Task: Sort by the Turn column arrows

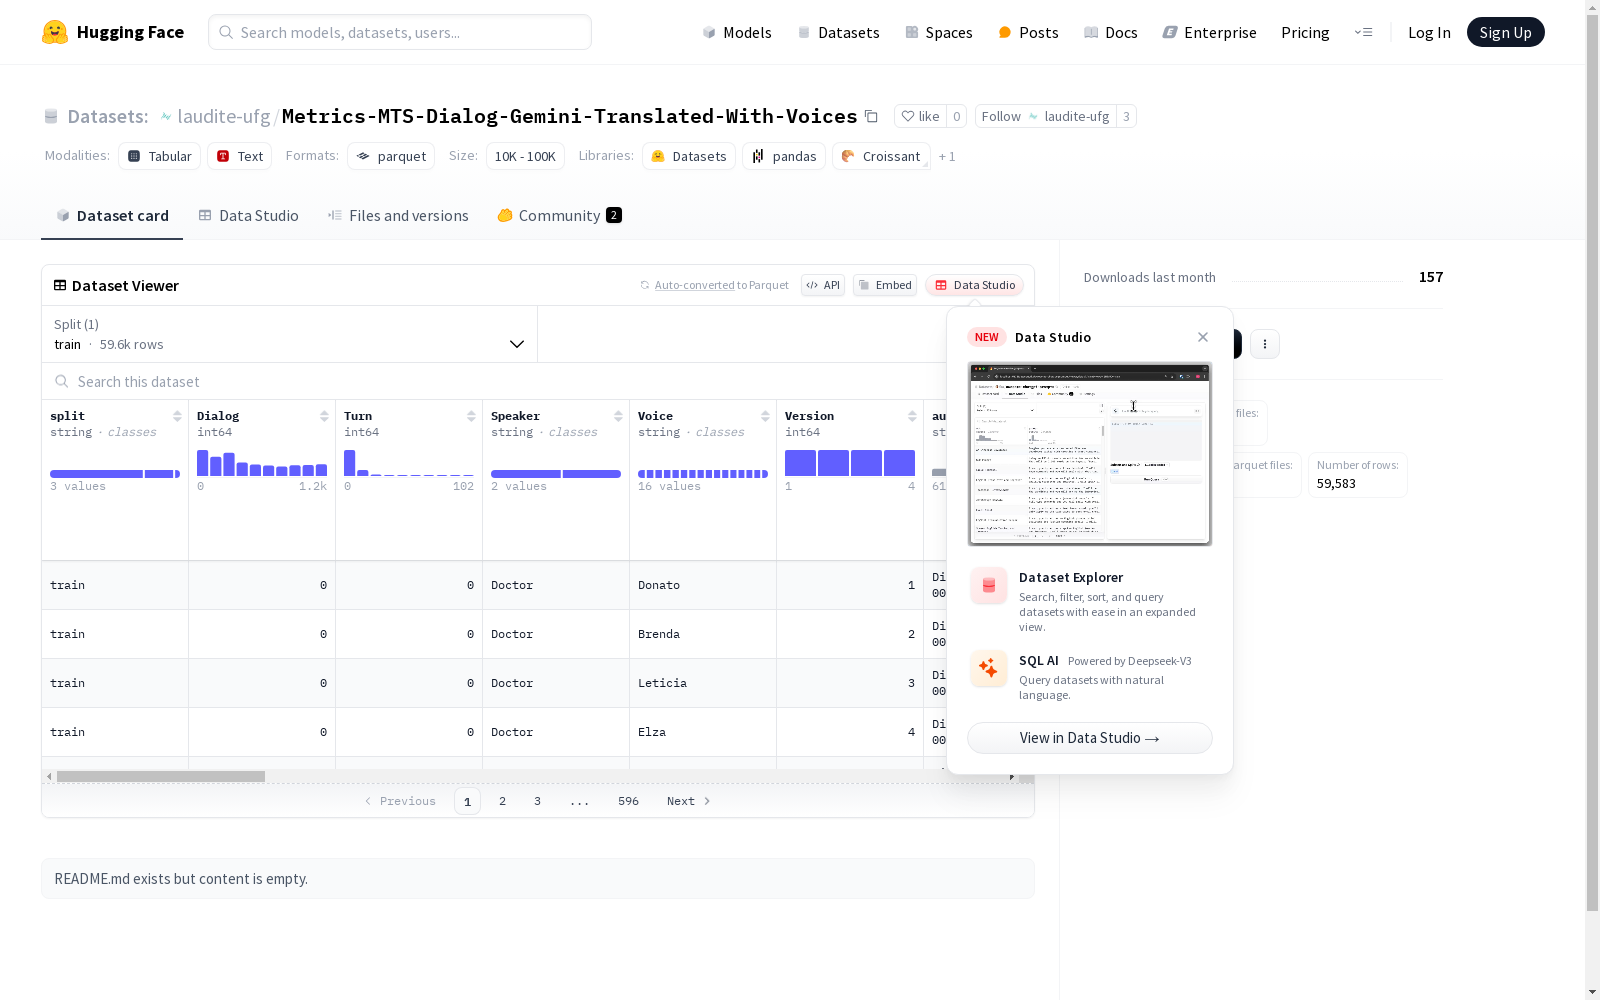Action: point(471,416)
